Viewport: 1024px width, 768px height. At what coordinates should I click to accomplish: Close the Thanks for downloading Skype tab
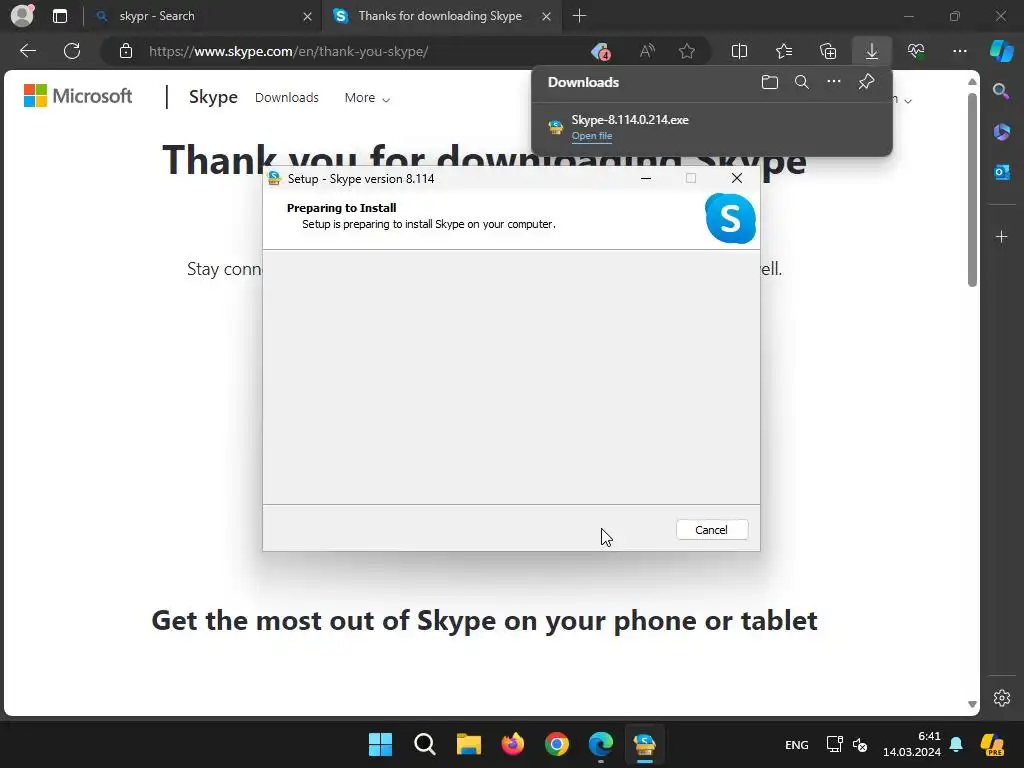point(546,17)
